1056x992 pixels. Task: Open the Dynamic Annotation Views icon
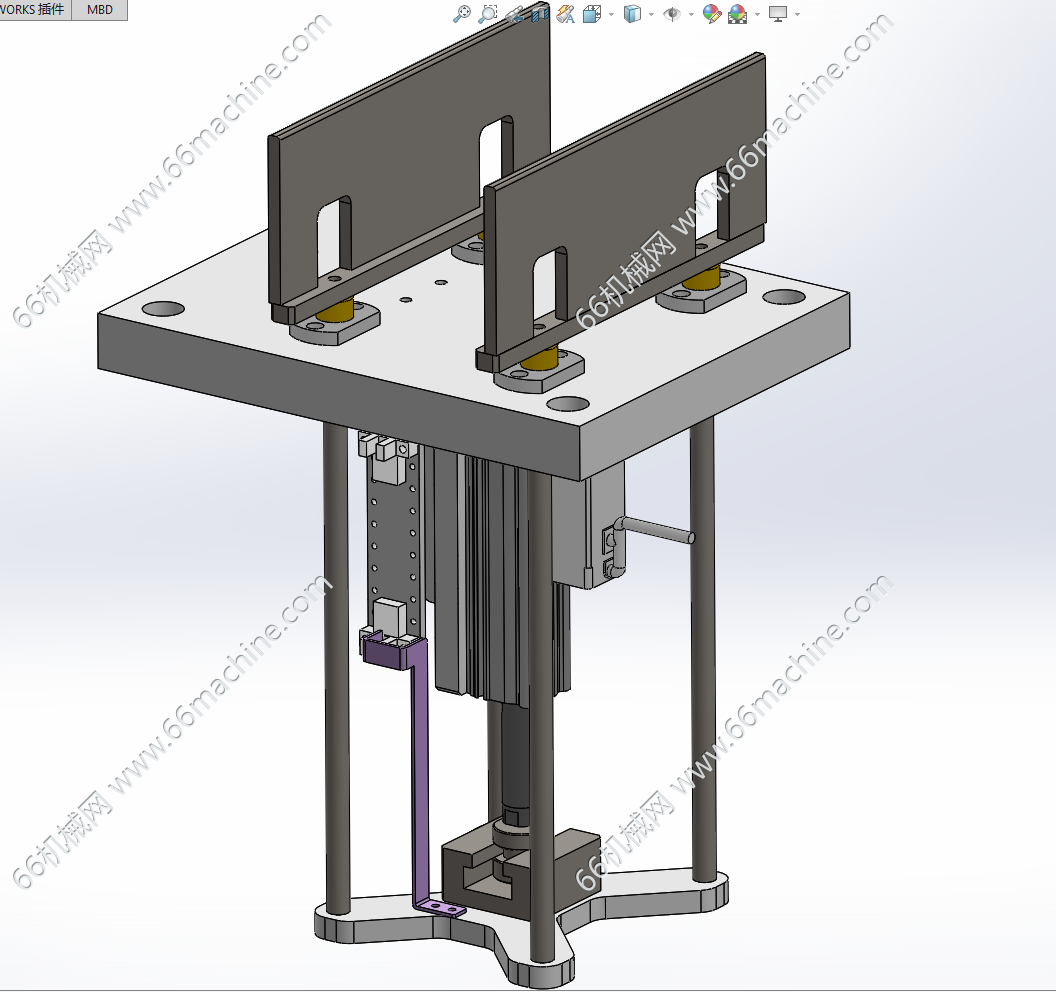(566, 13)
